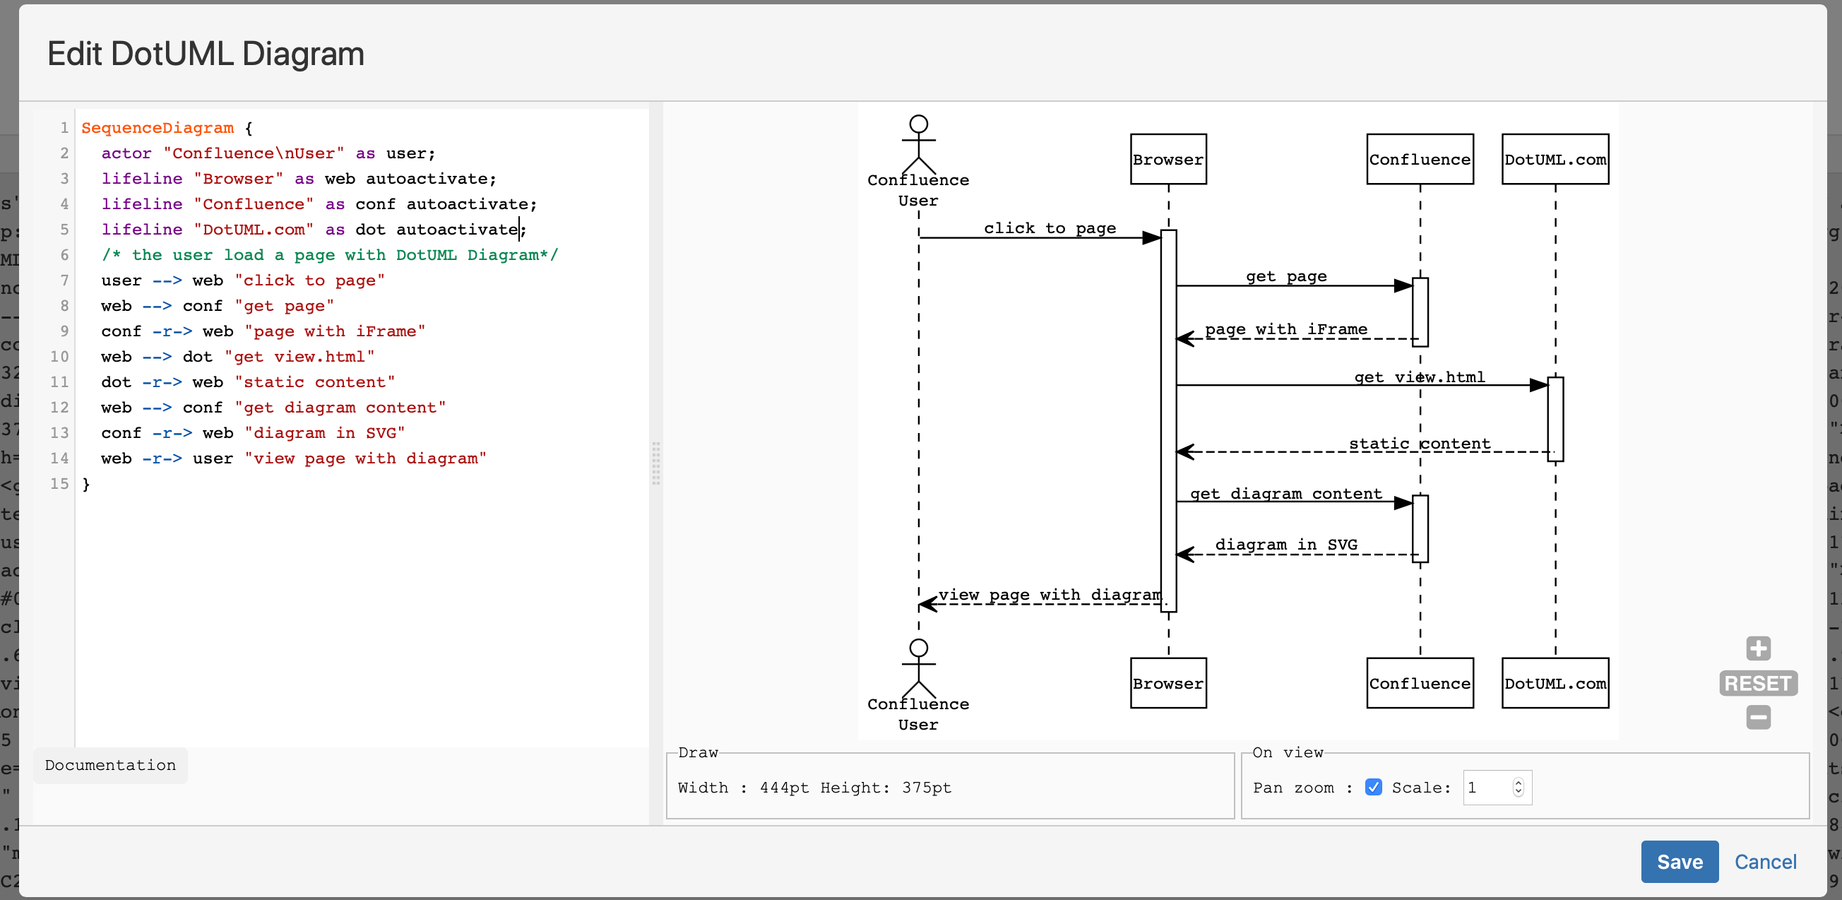Click the 'get diagram content' diagram label
Screen dimensions: 1842x900
pyautogui.click(x=1286, y=494)
